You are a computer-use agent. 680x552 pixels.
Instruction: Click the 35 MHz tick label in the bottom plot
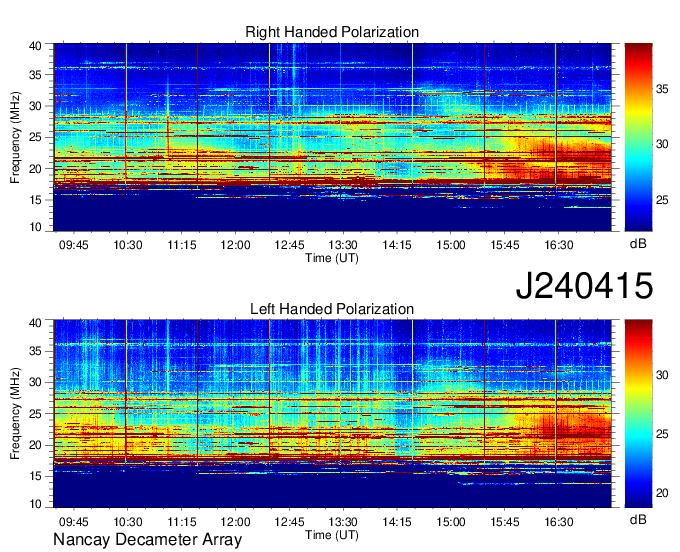click(x=36, y=351)
